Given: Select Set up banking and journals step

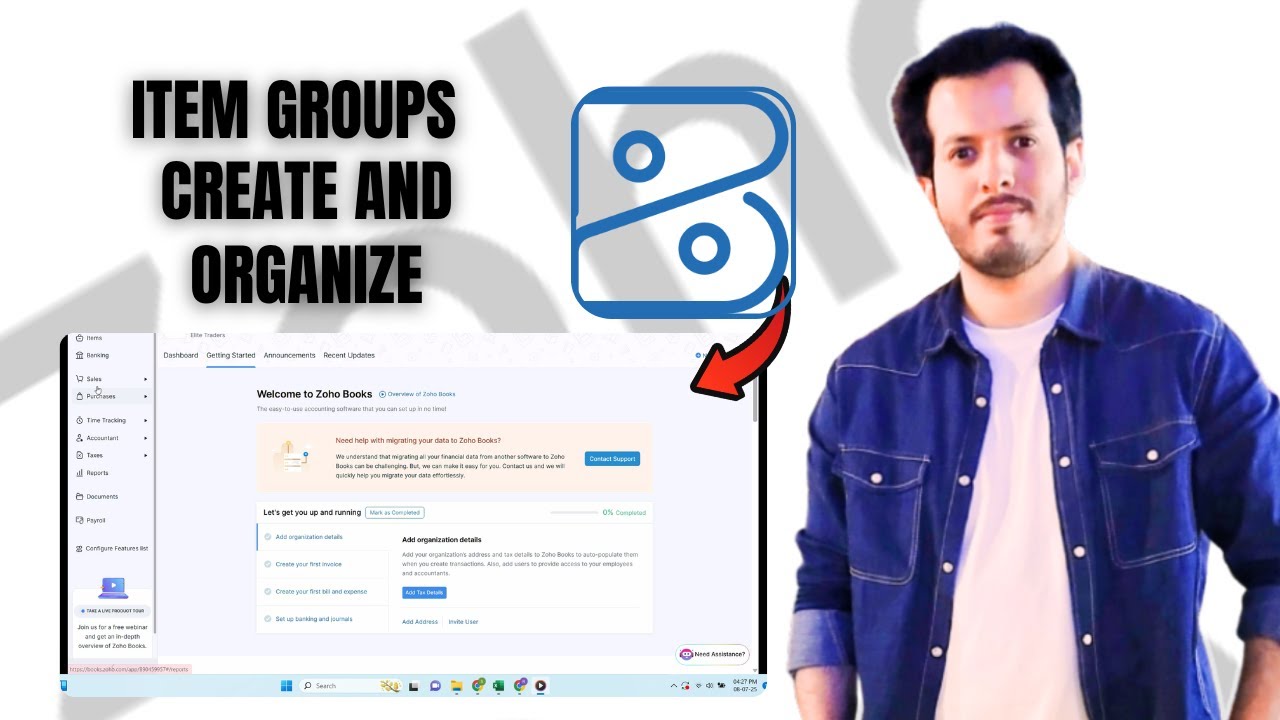Looking at the screenshot, I should point(322,619).
